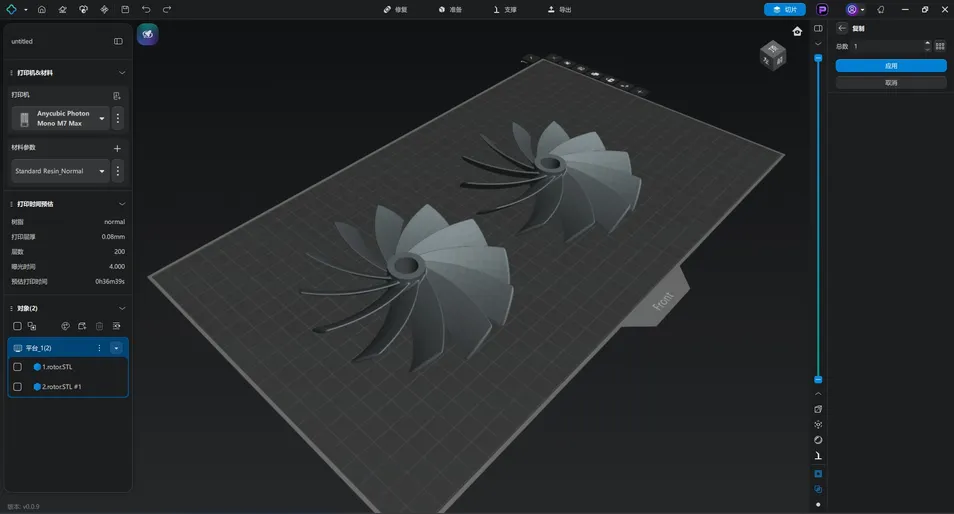Collapse the 打印时间预估 section

[122, 204]
